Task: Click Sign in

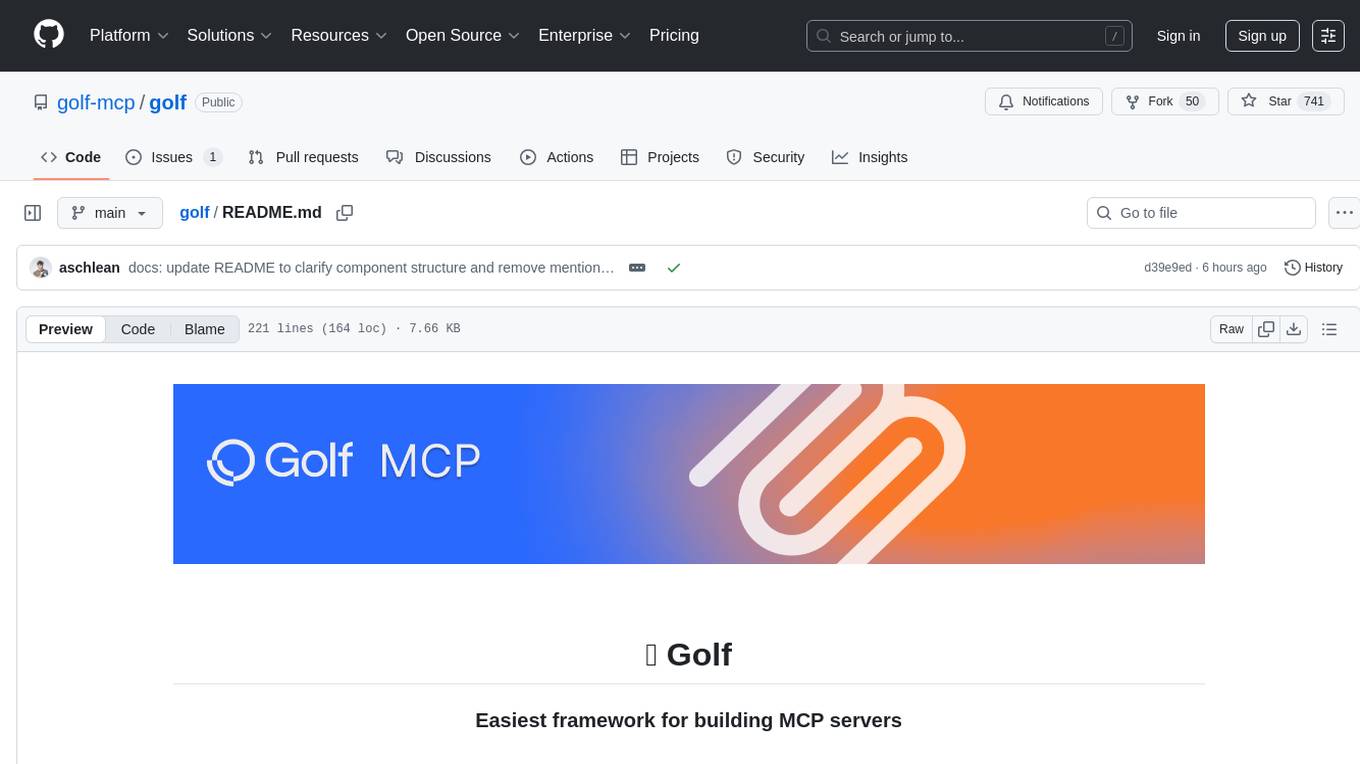Action: click(x=1178, y=36)
